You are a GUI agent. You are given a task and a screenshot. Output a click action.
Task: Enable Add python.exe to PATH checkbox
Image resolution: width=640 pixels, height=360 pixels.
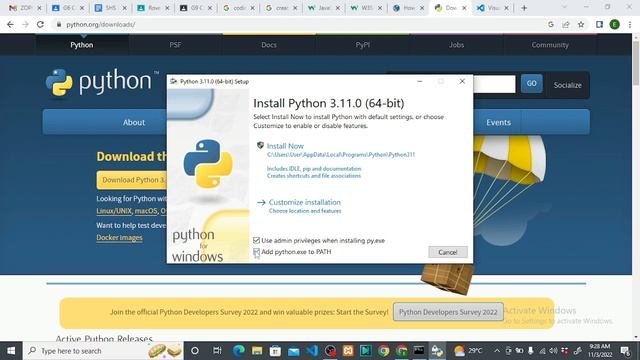tap(256, 251)
